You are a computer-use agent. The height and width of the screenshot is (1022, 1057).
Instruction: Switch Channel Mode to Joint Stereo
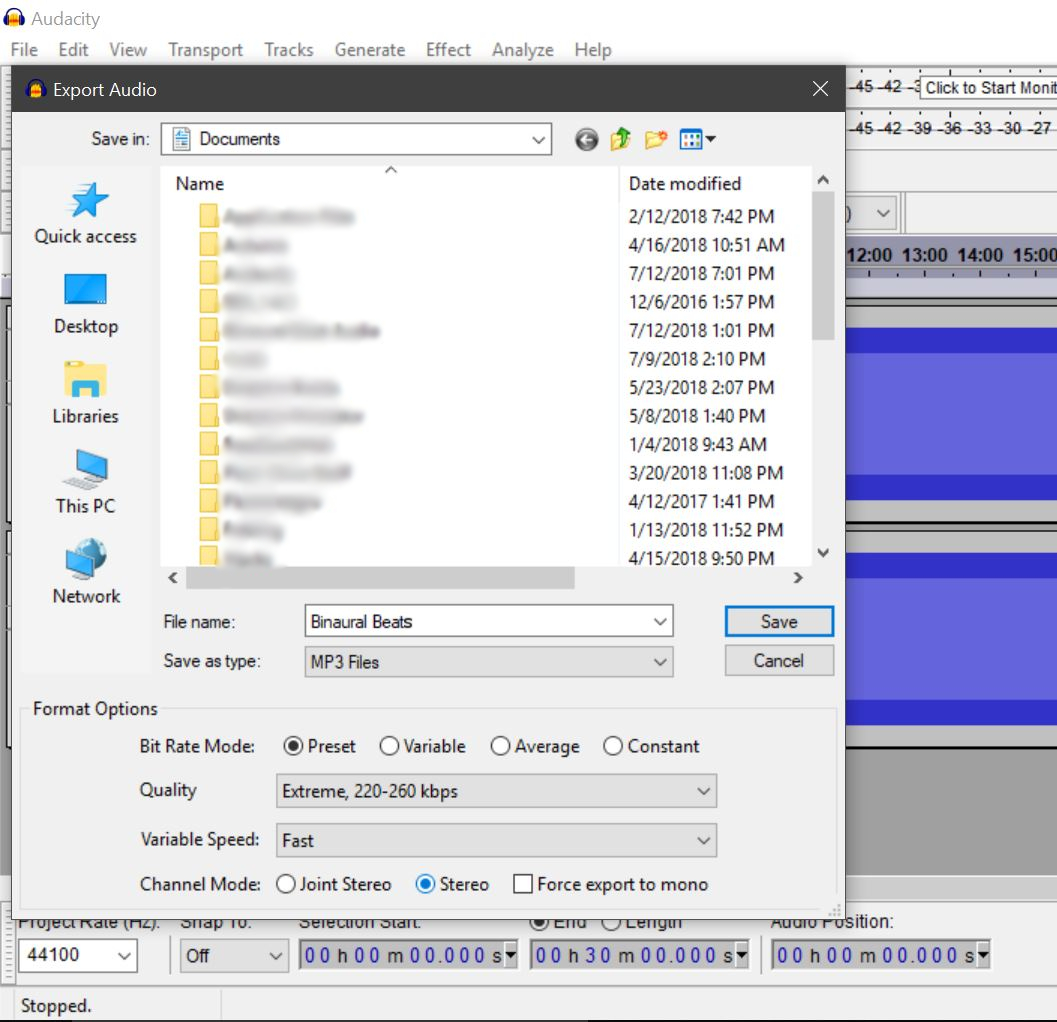286,884
